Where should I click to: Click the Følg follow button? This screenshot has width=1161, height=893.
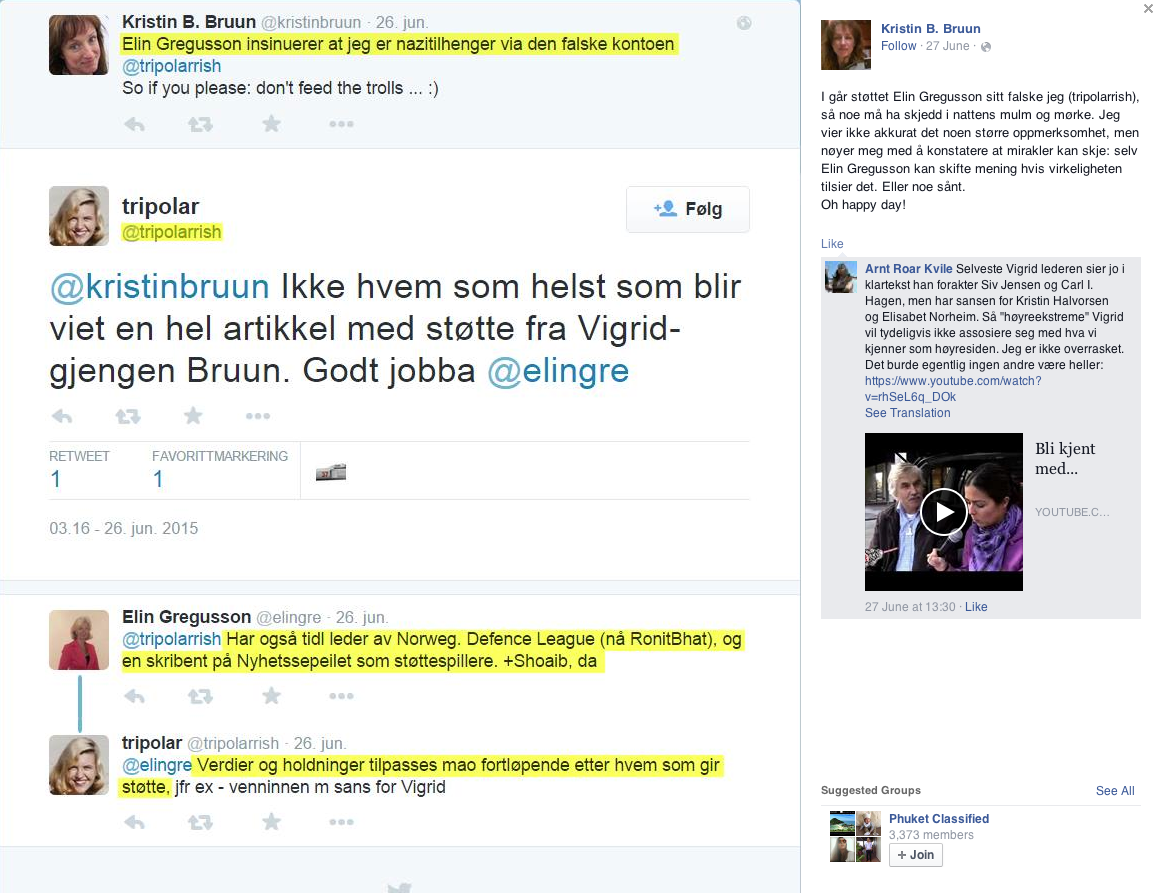click(x=688, y=209)
